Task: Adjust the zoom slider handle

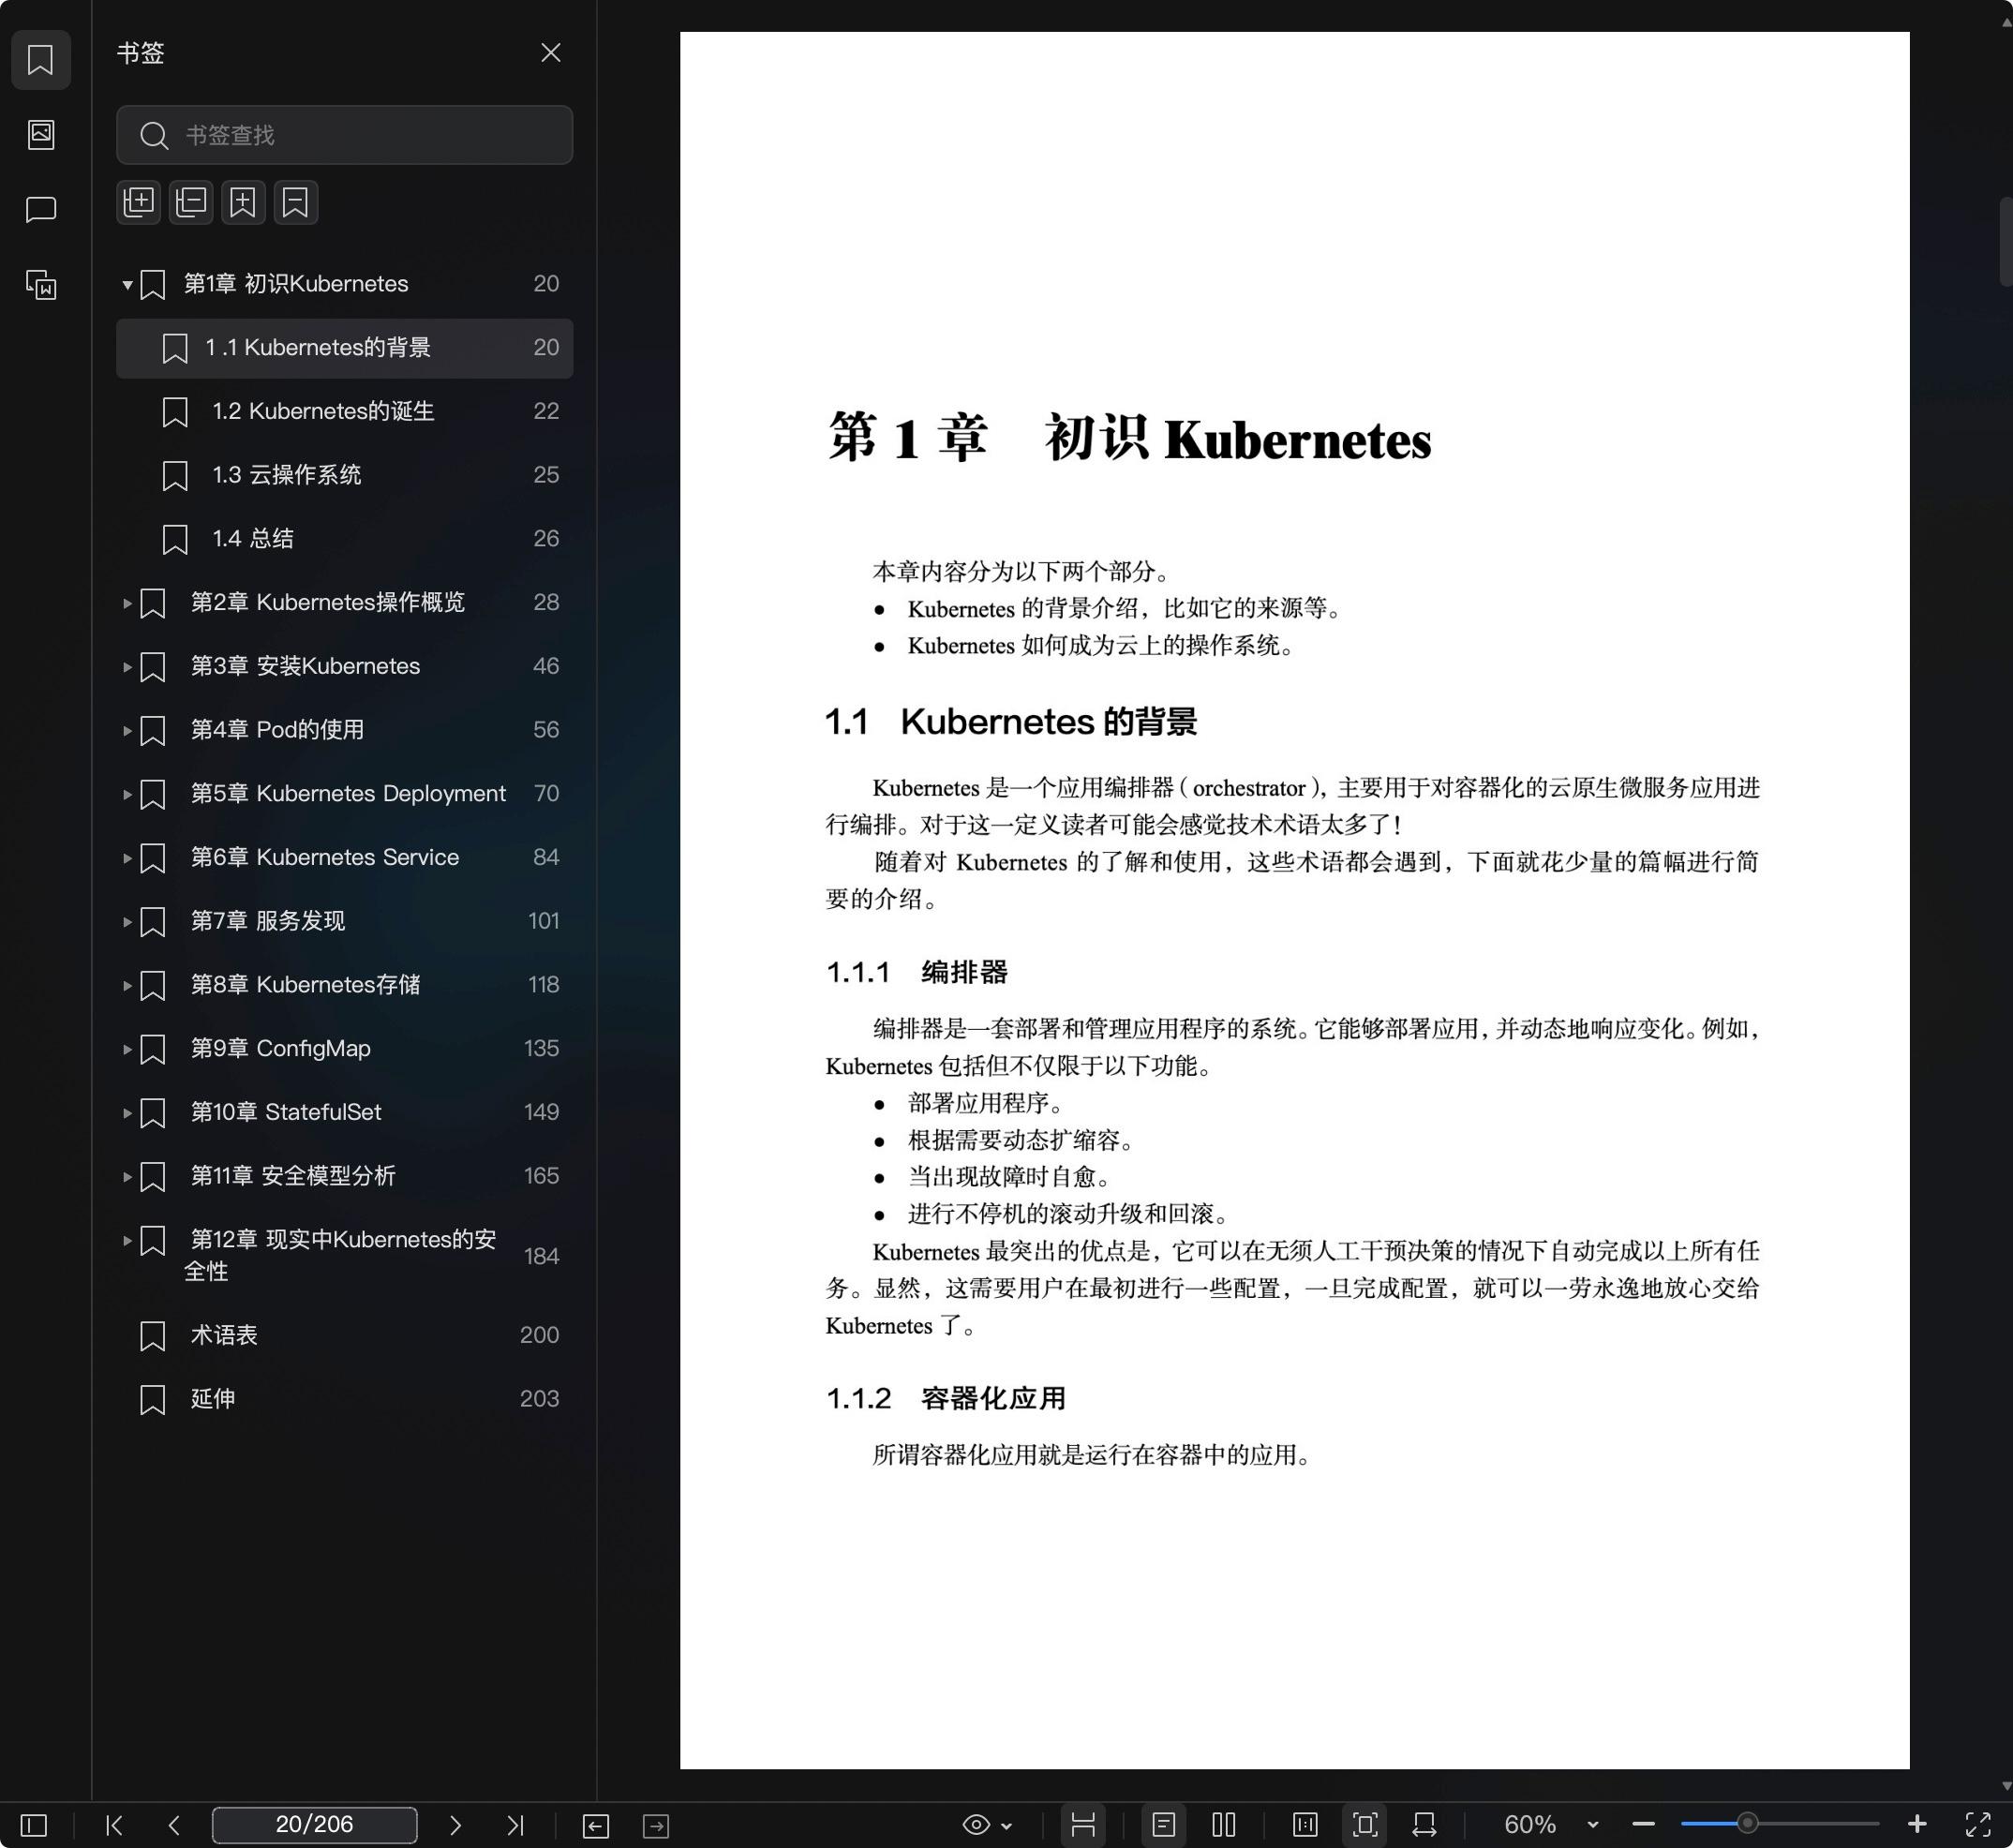Action: coord(1747,1823)
